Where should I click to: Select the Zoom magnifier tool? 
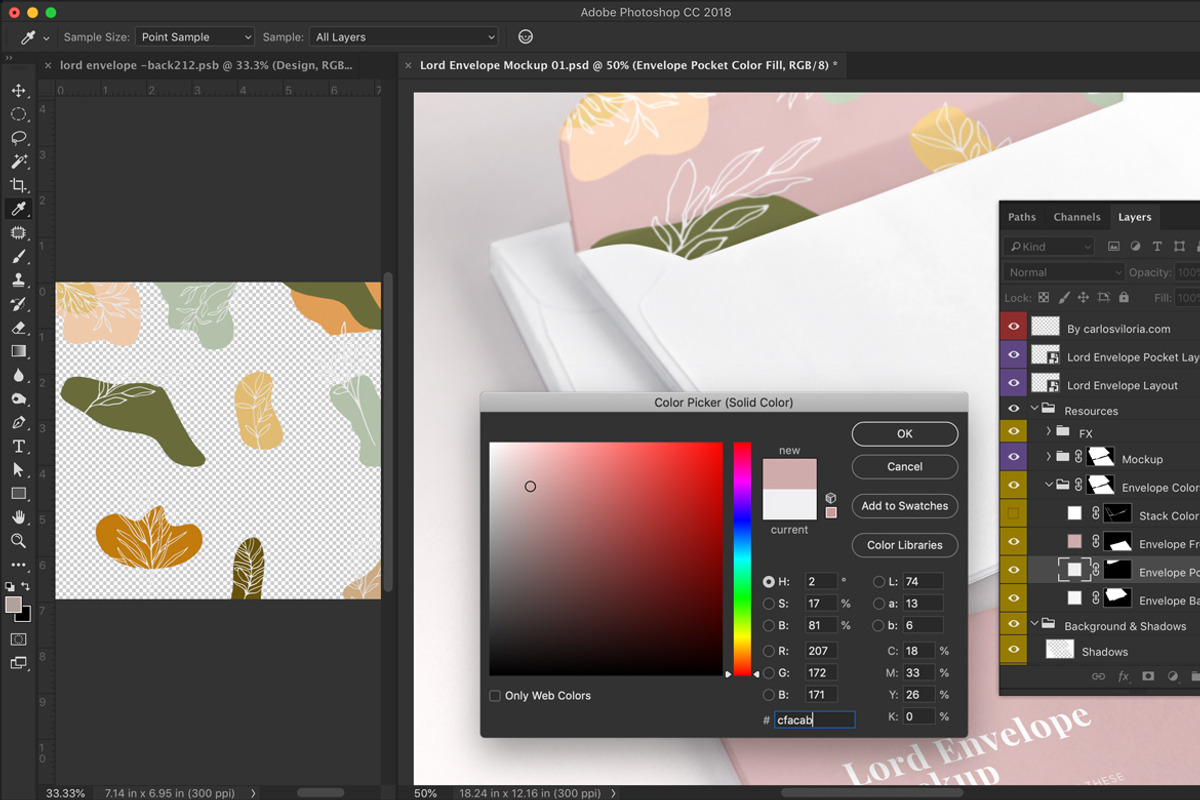pyautogui.click(x=18, y=540)
